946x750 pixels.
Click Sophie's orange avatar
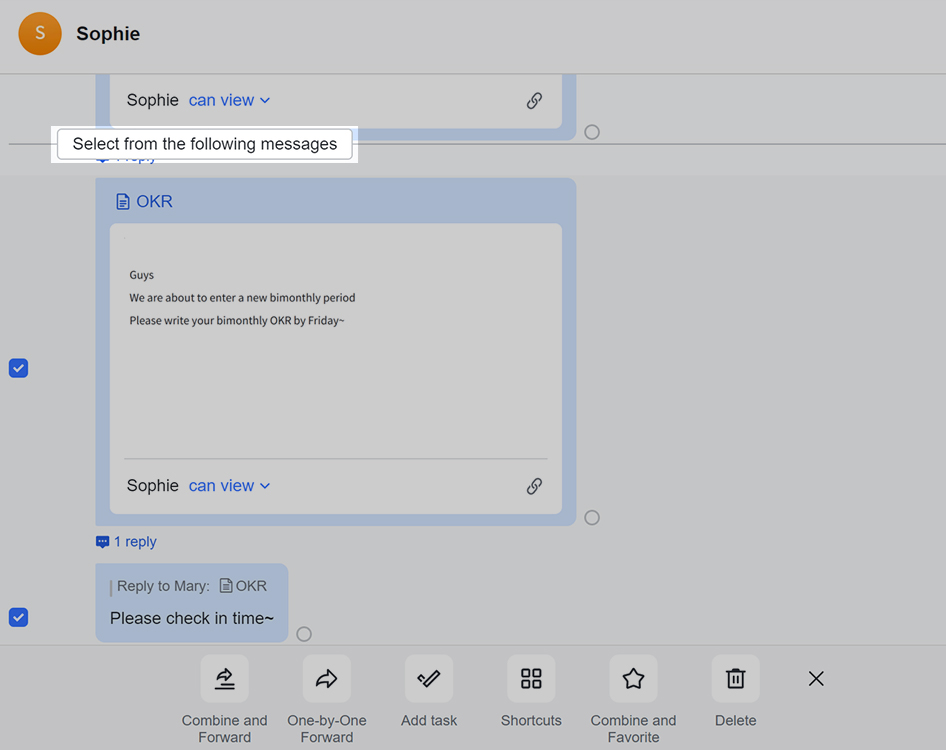[40, 34]
